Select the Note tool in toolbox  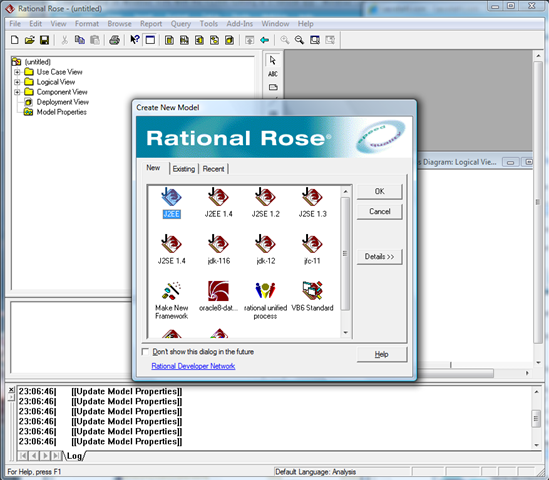coord(273,87)
